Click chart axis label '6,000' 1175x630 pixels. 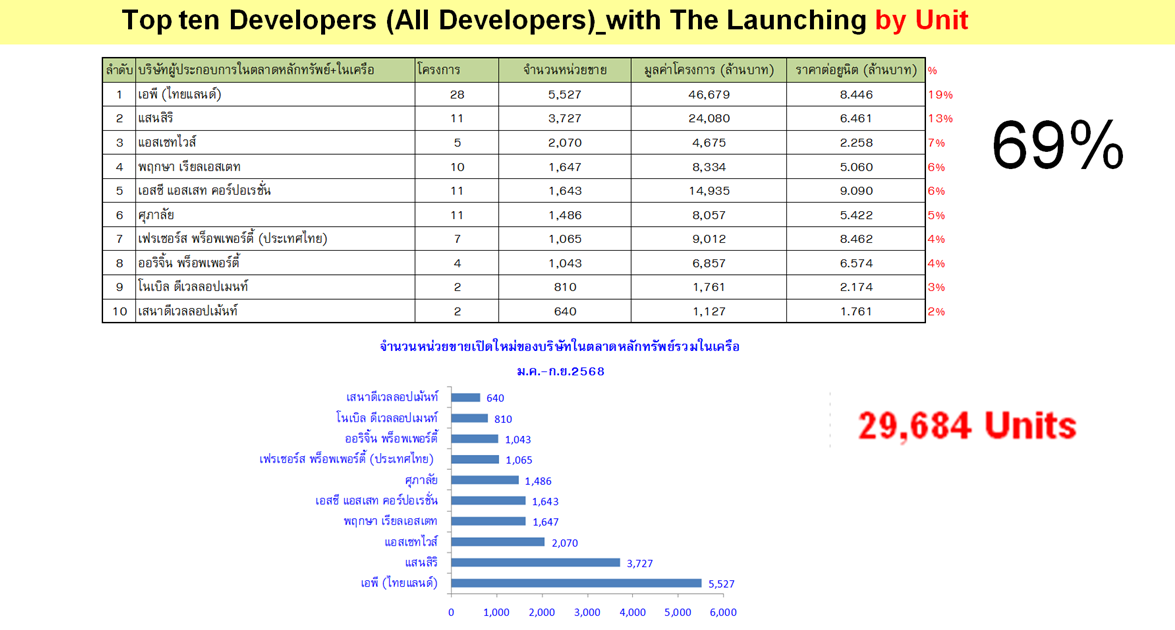pos(723,612)
